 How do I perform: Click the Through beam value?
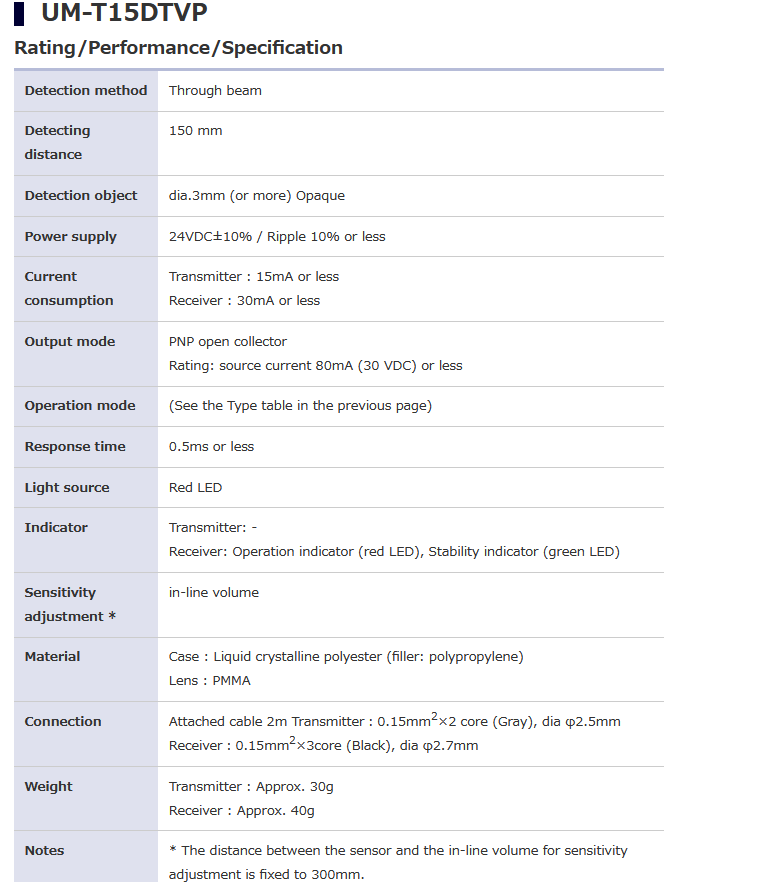[215, 91]
